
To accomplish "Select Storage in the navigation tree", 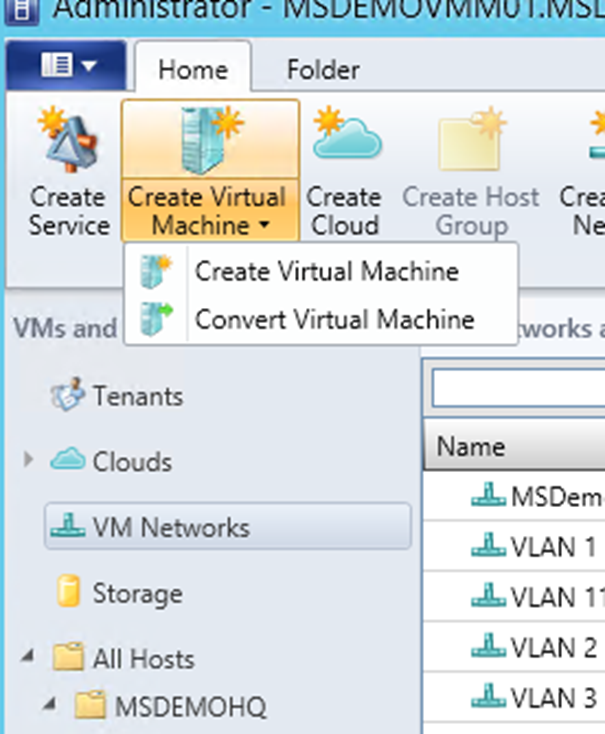I will coord(137,594).
